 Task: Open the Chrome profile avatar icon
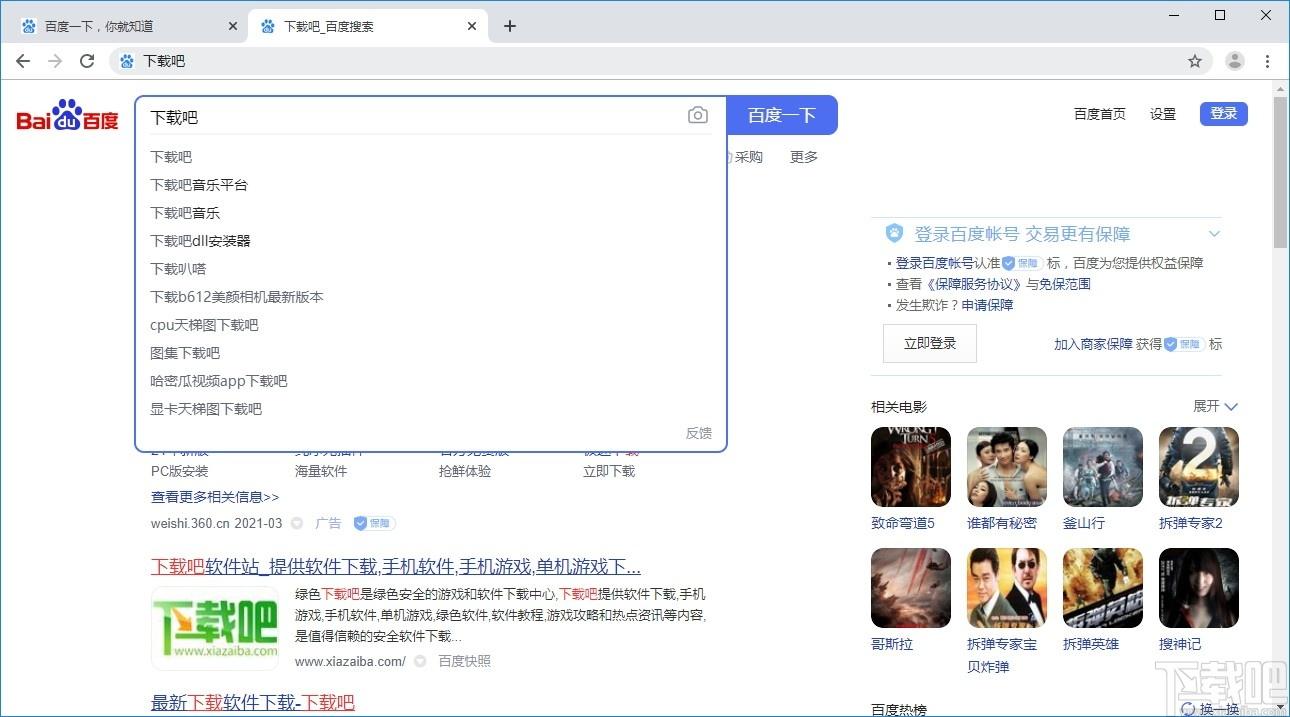click(1235, 61)
